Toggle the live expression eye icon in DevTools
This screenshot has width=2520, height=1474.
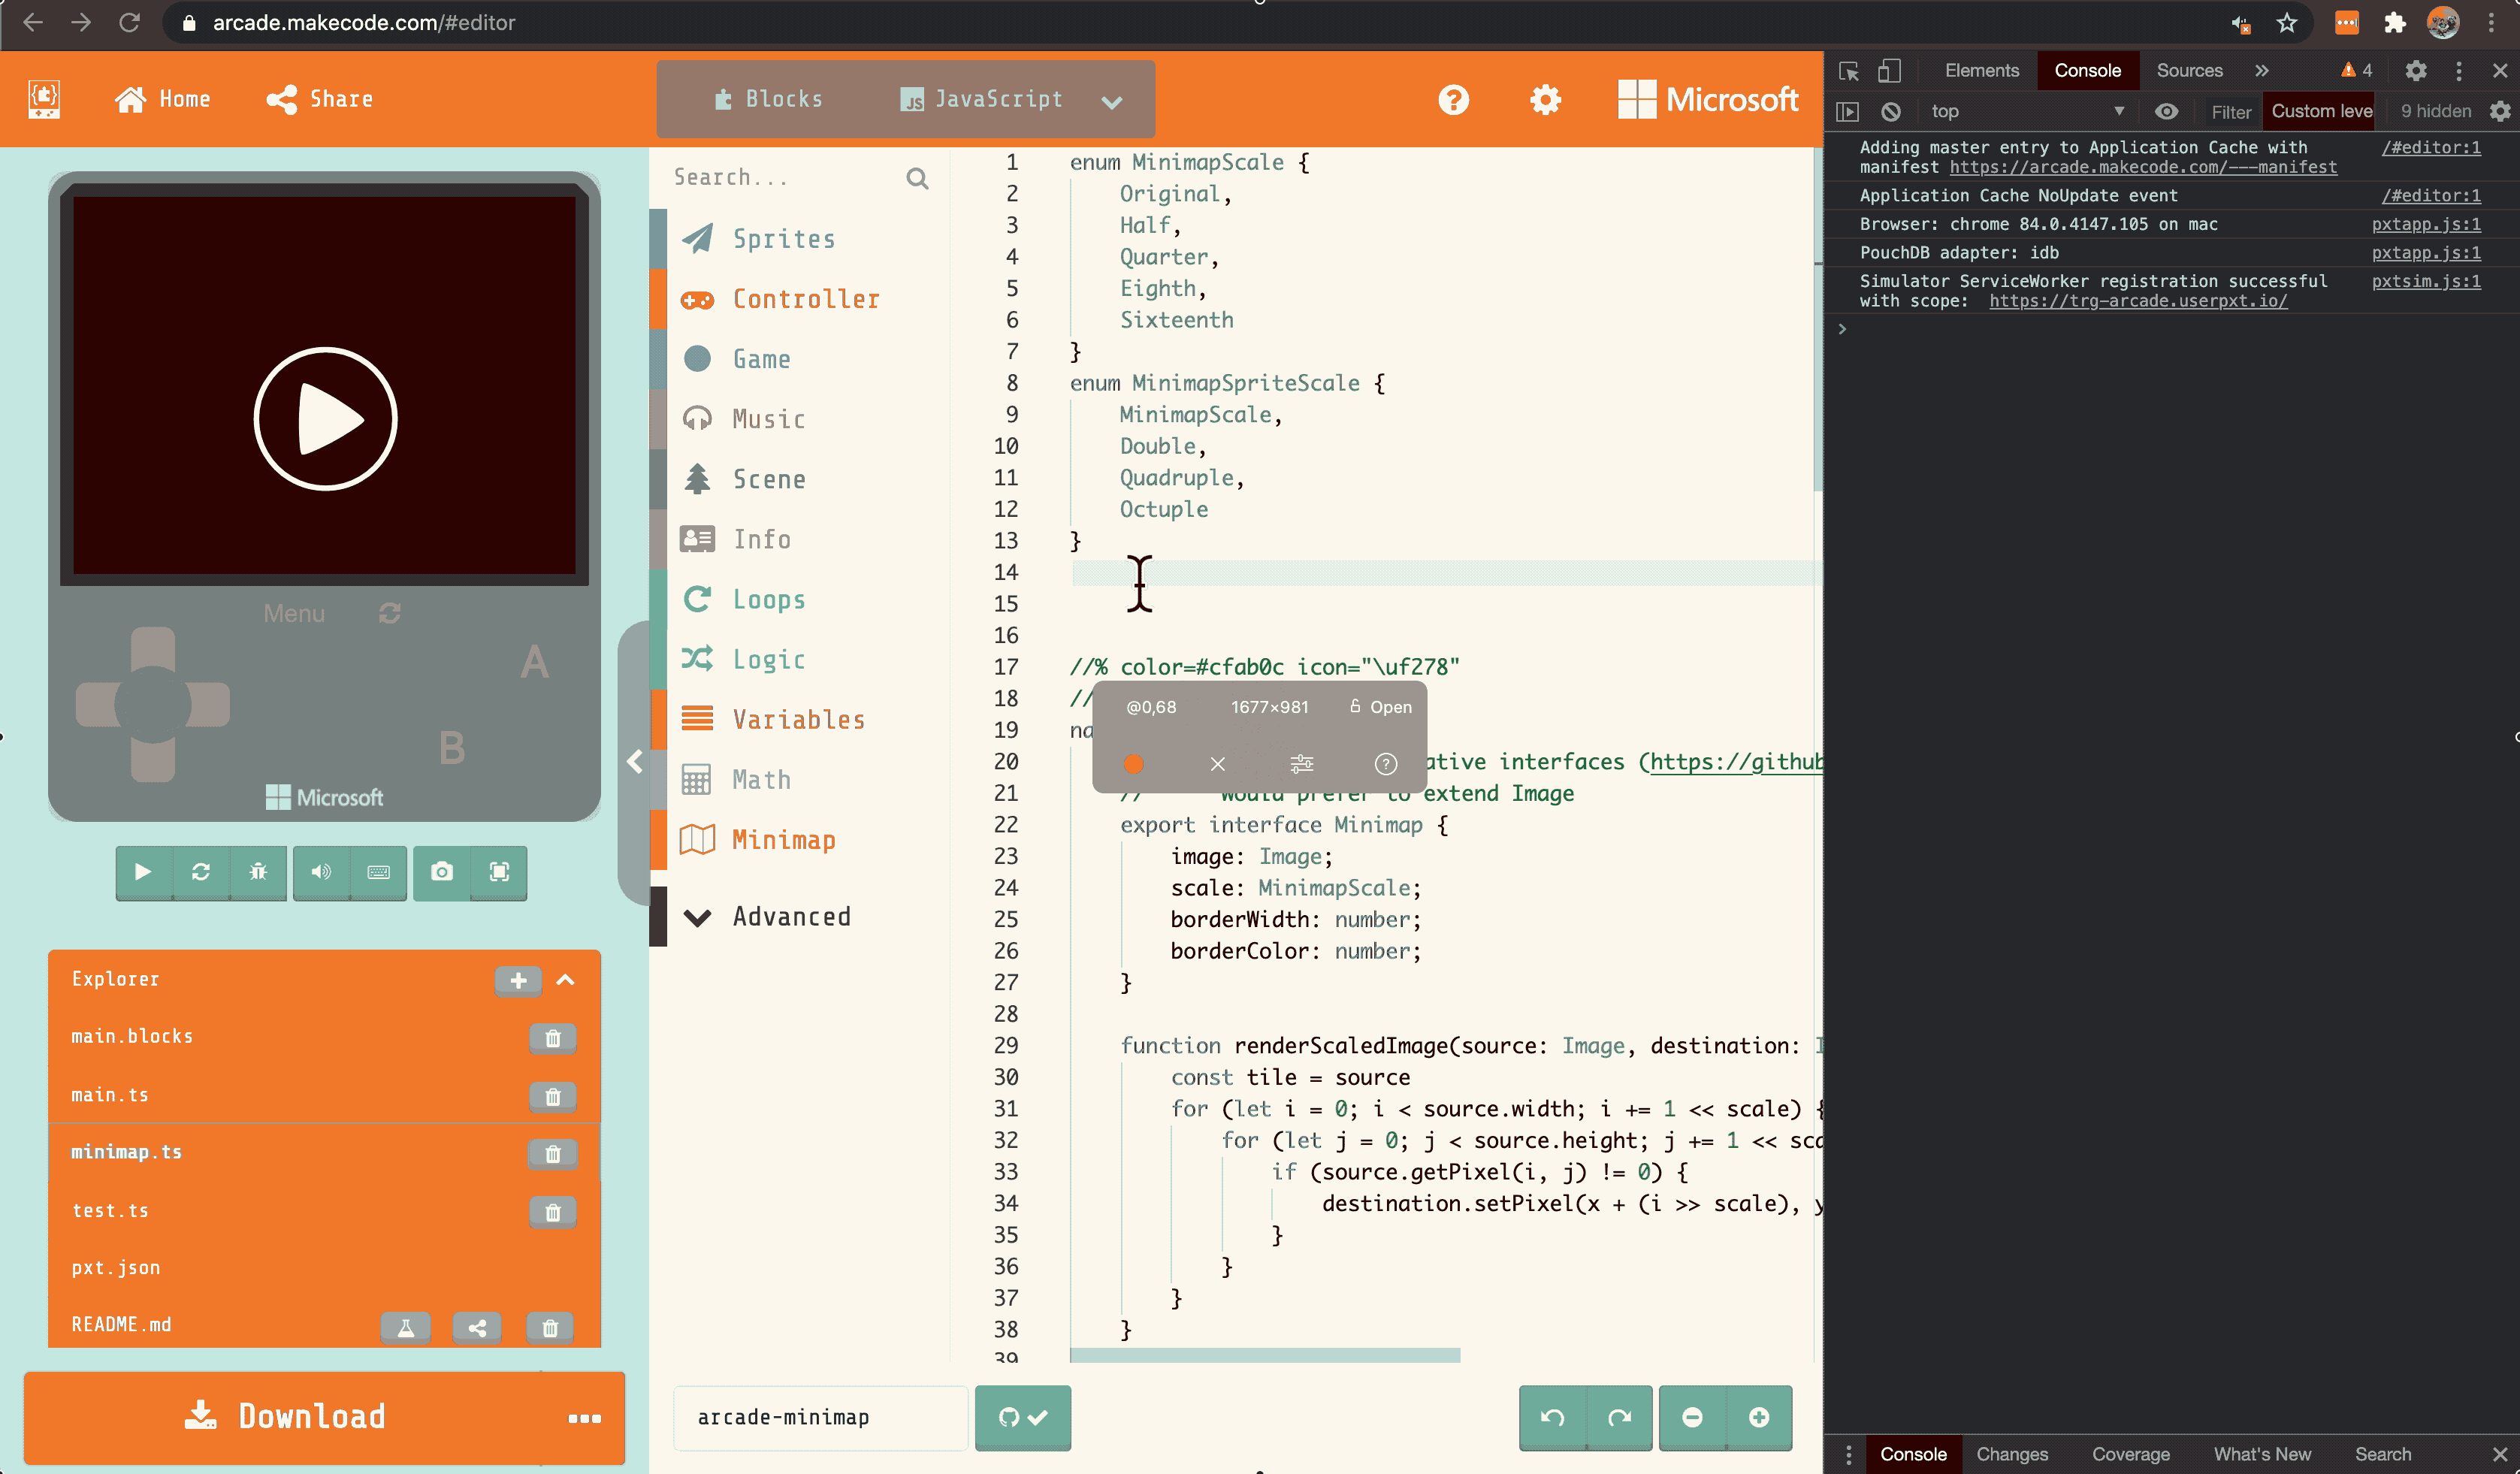(2166, 111)
